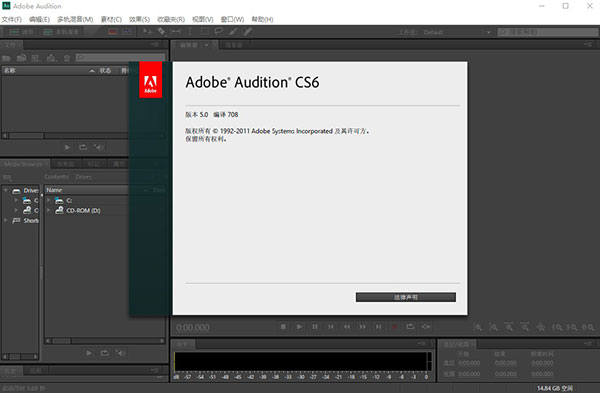Toggle auto-play in Files panel
This screenshot has height=393, width=600.
pyautogui.click(x=99, y=147)
